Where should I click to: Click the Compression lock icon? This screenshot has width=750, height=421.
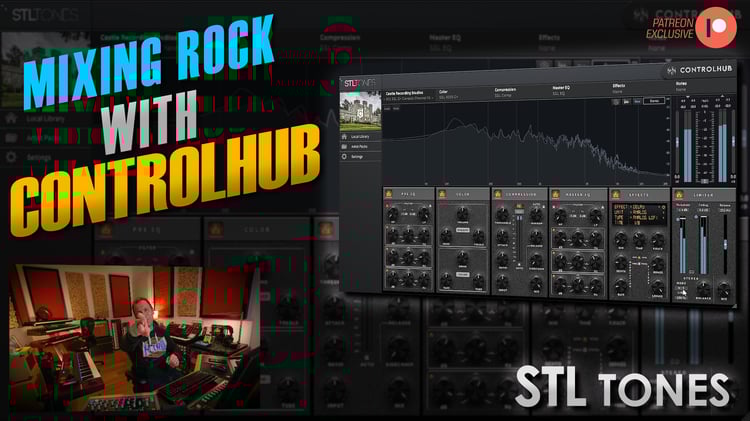point(544,207)
